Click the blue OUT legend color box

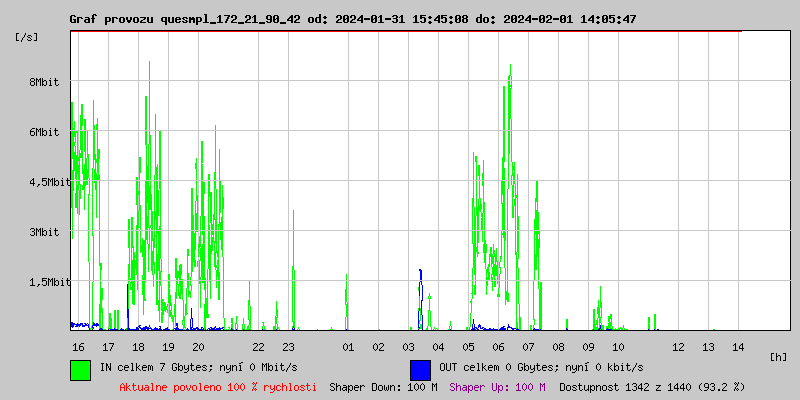click(x=420, y=369)
